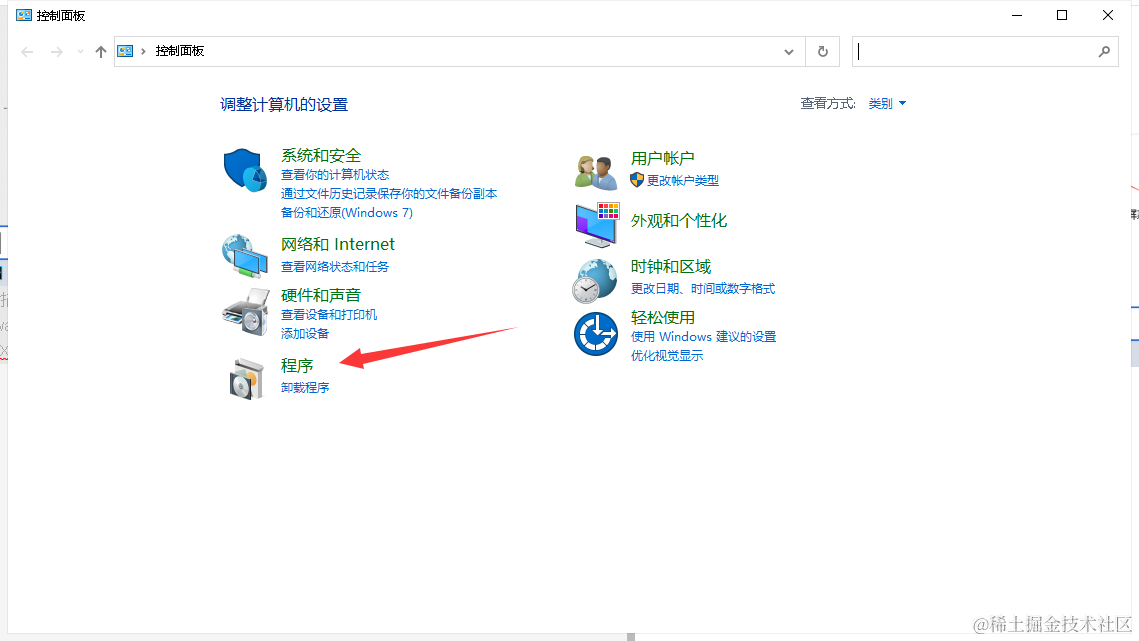Click the 网络和 Internet globe icon
Viewport: 1139px width, 641px height.
tap(245, 255)
